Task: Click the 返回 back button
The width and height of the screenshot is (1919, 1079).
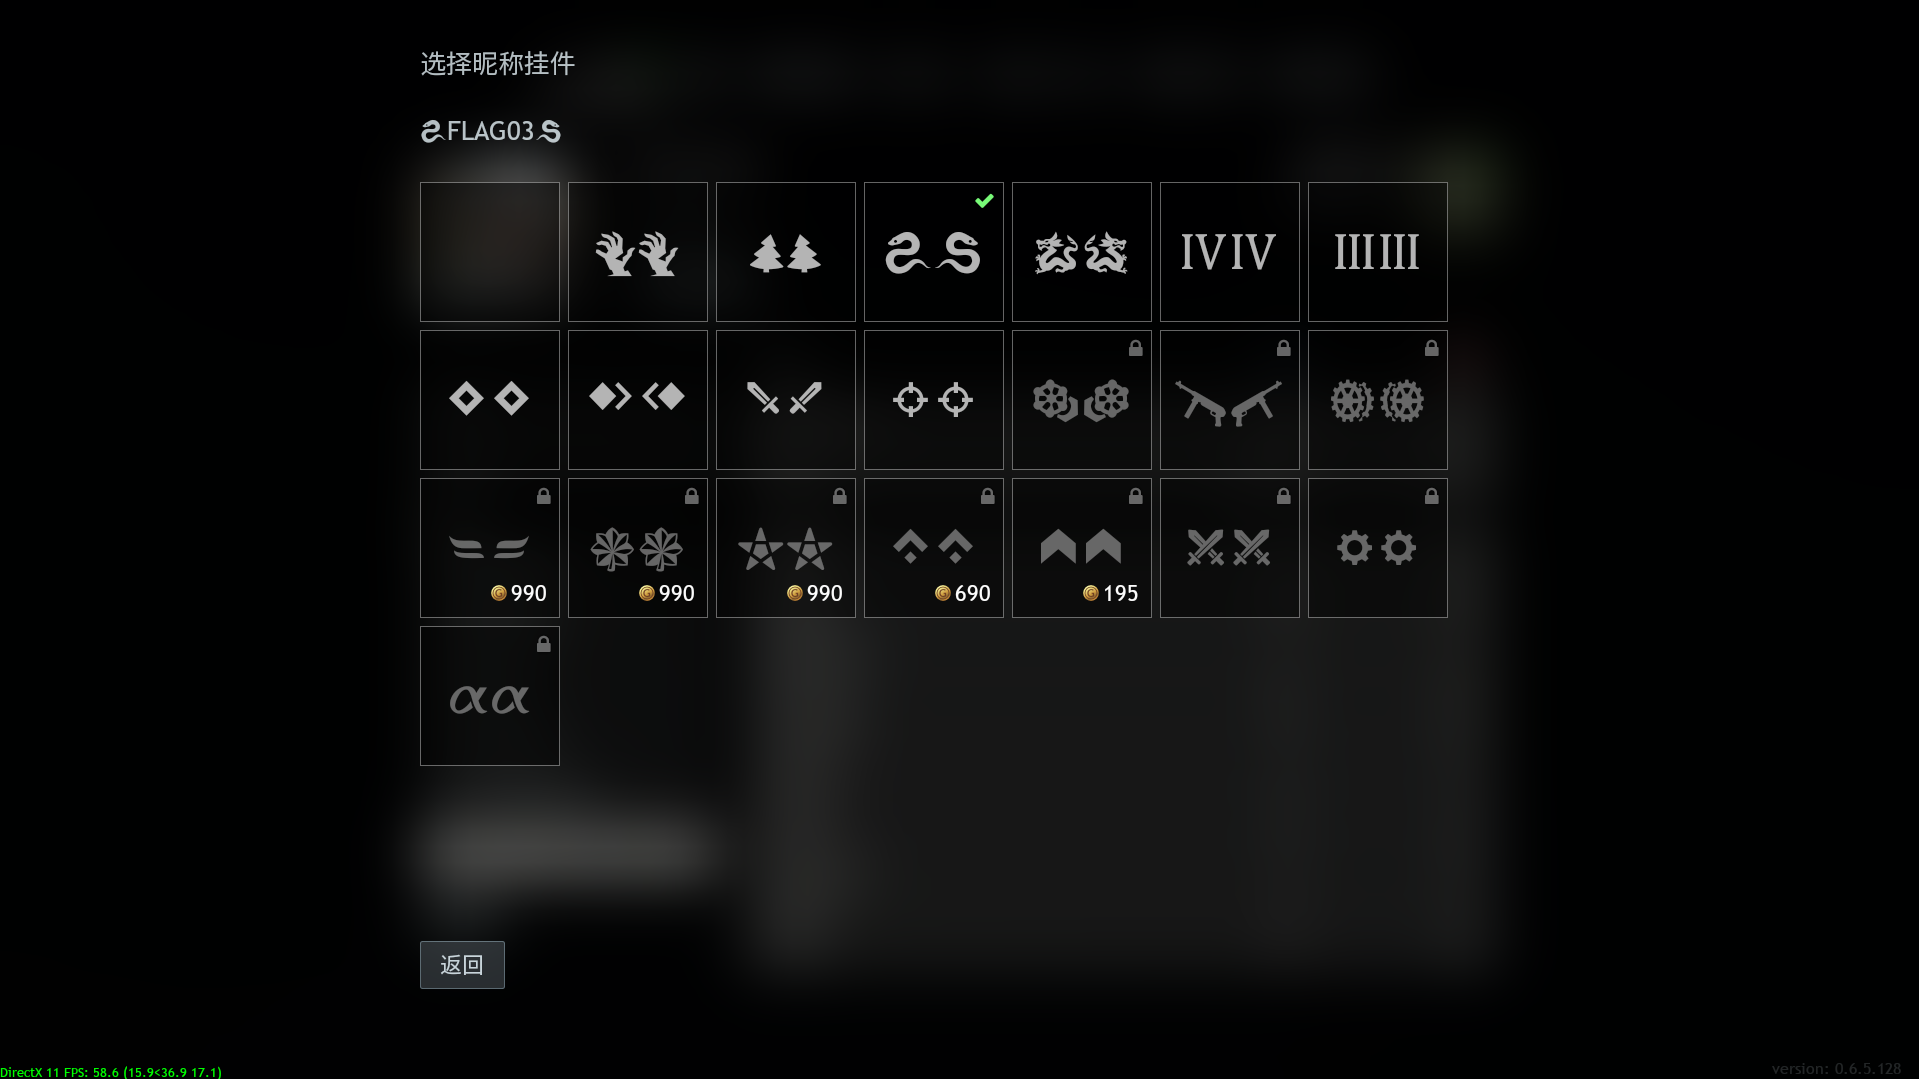Action: [x=462, y=965]
